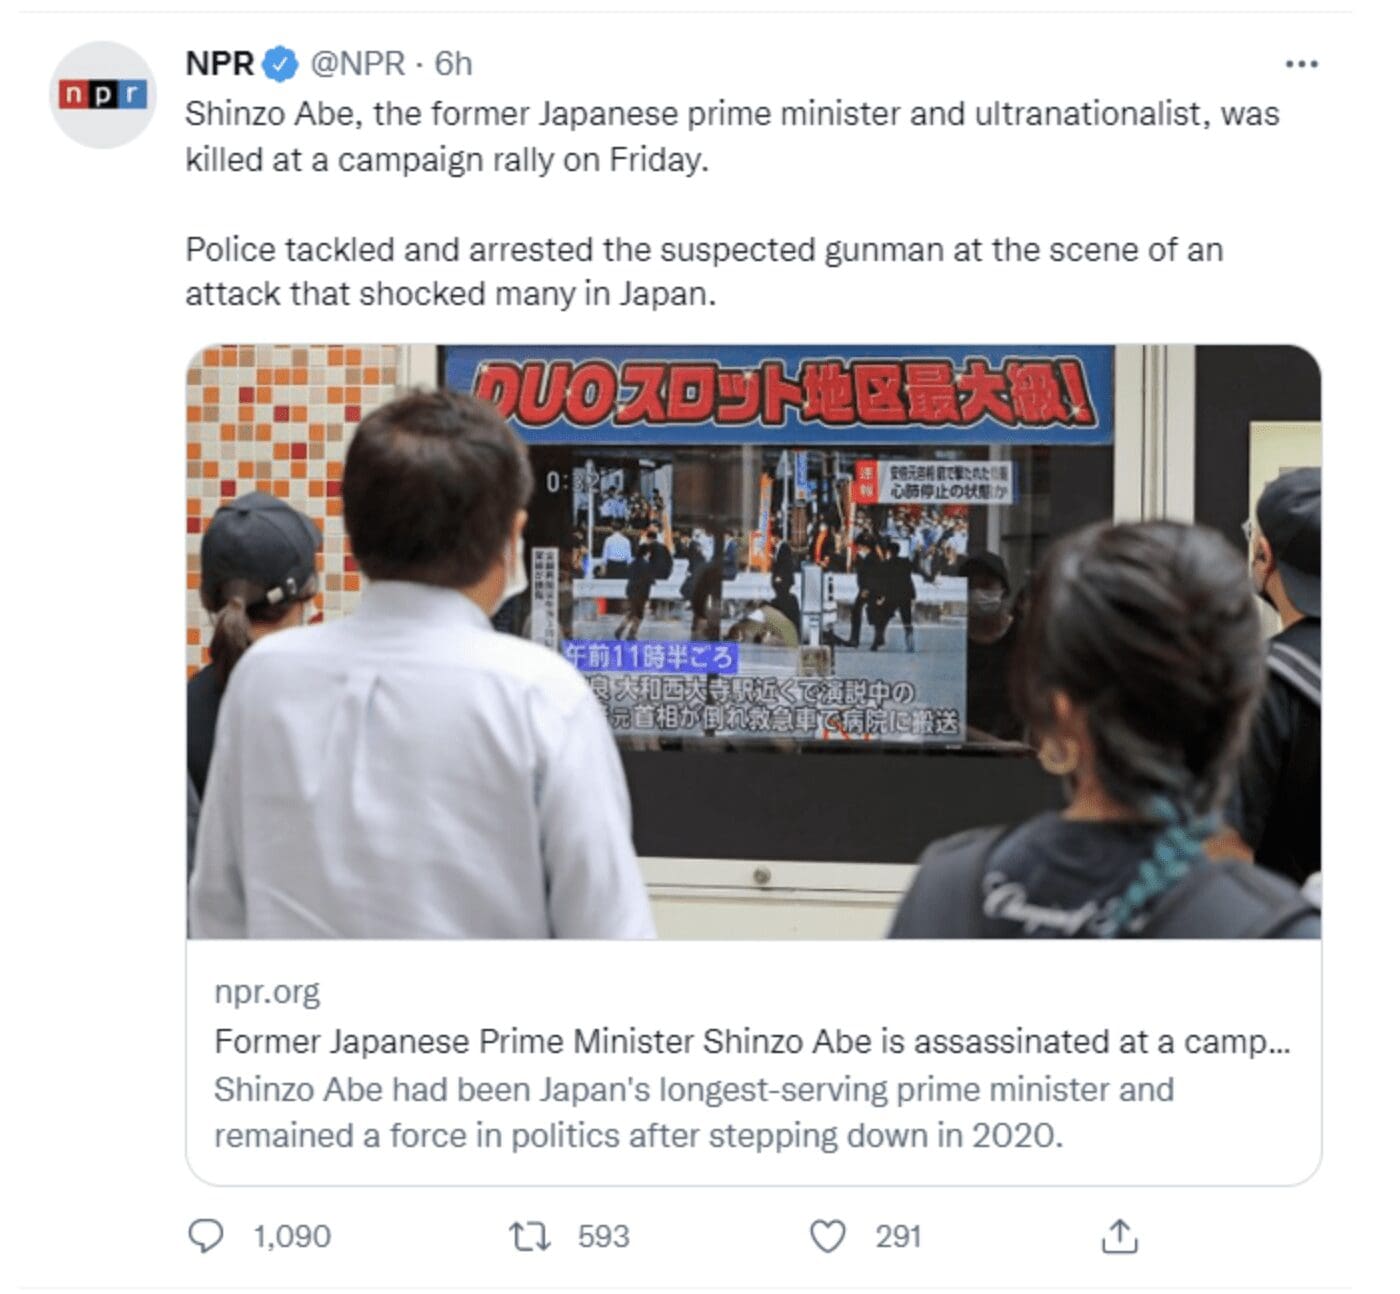Open the 6h timestamp link
The width and height of the screenshot is (1400, 1294).
[453, 64]
